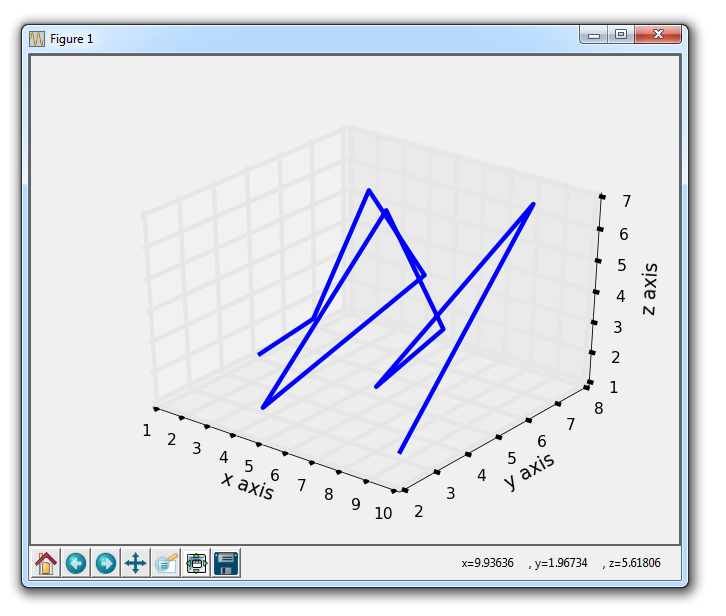This screenshot has width=726, height=616.
Task: Minimize the Figure 1 window
Action: coord(594,35)
